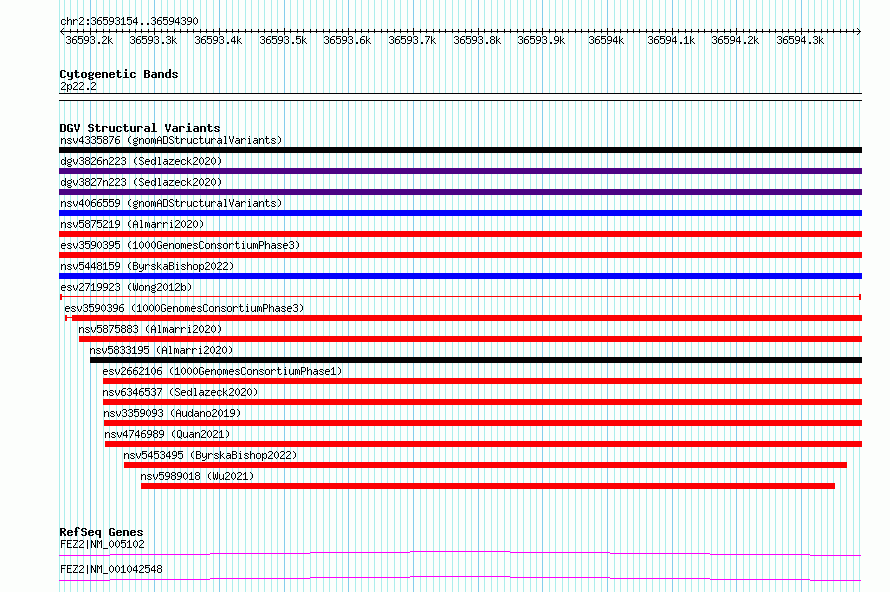This screenshot has height=592, width=890.
Task: Select the FEZ2 NM_001042548 magenta gene line
Action: pyautogui.click(x=460, y=578)
